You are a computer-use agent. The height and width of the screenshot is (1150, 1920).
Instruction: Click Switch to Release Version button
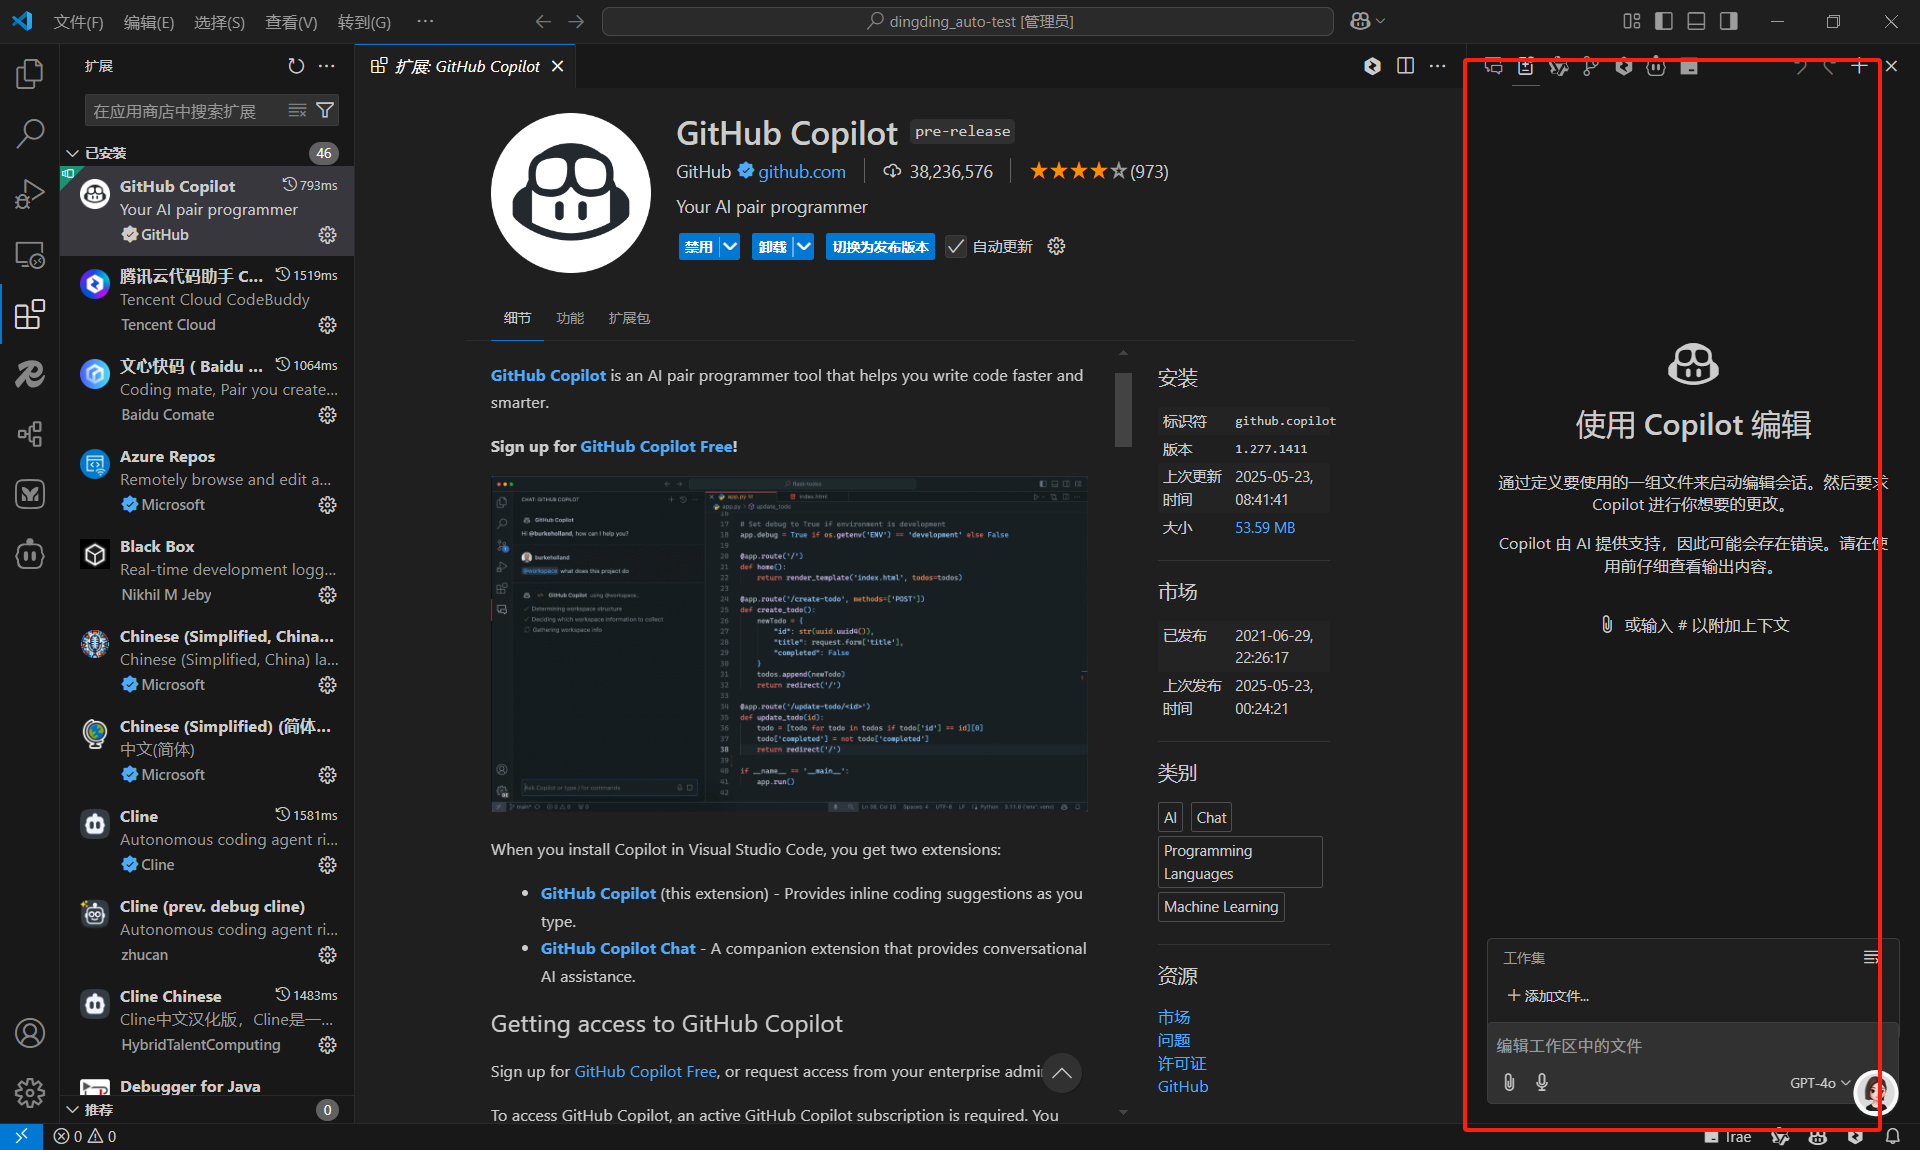(880, 247)
